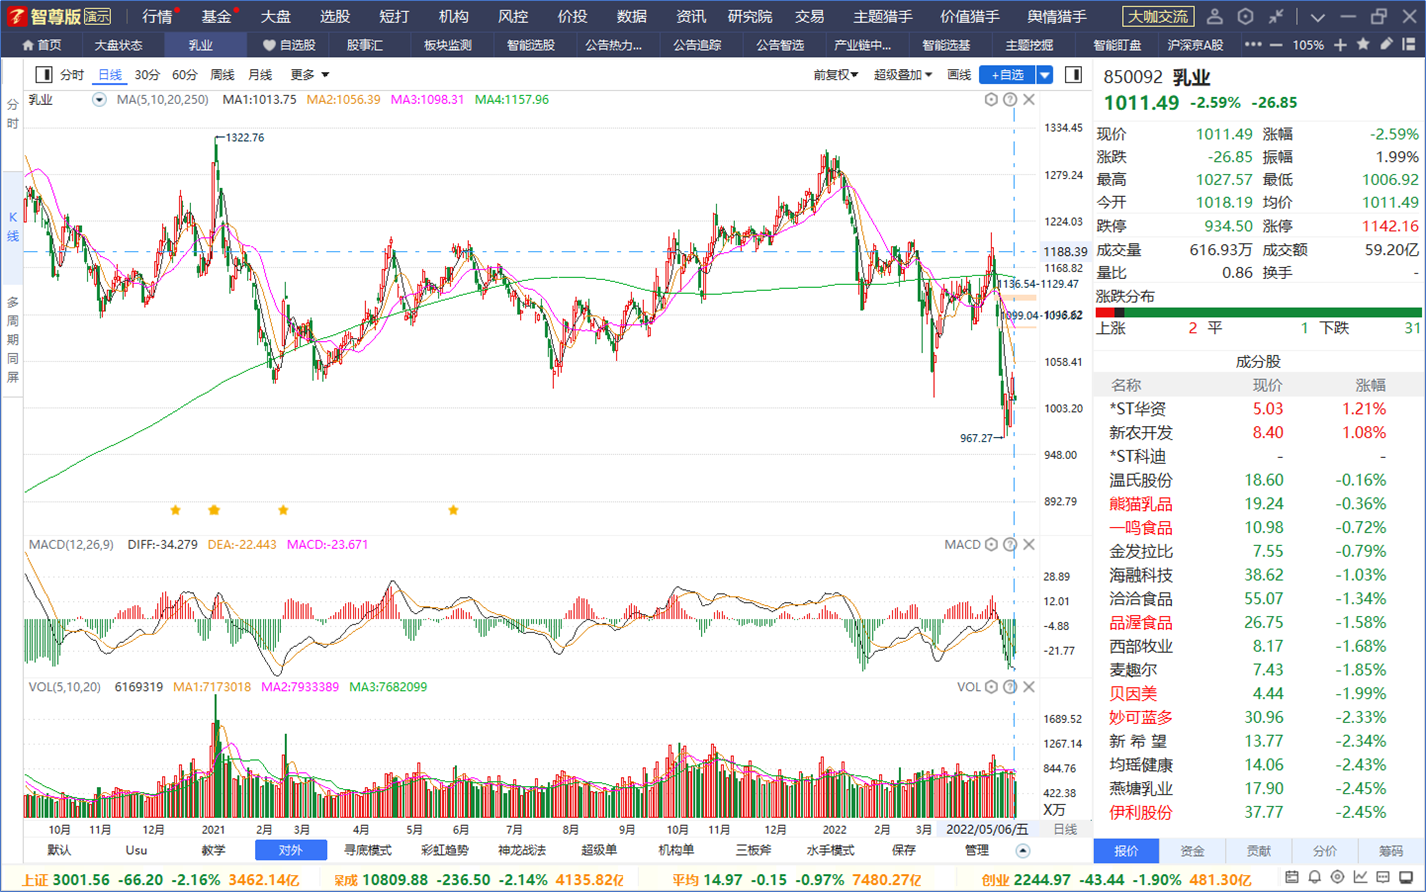Screen dimensions: 1426x892
Task: Click the 大咖交流 button
Action: [x=1158, y=17]
